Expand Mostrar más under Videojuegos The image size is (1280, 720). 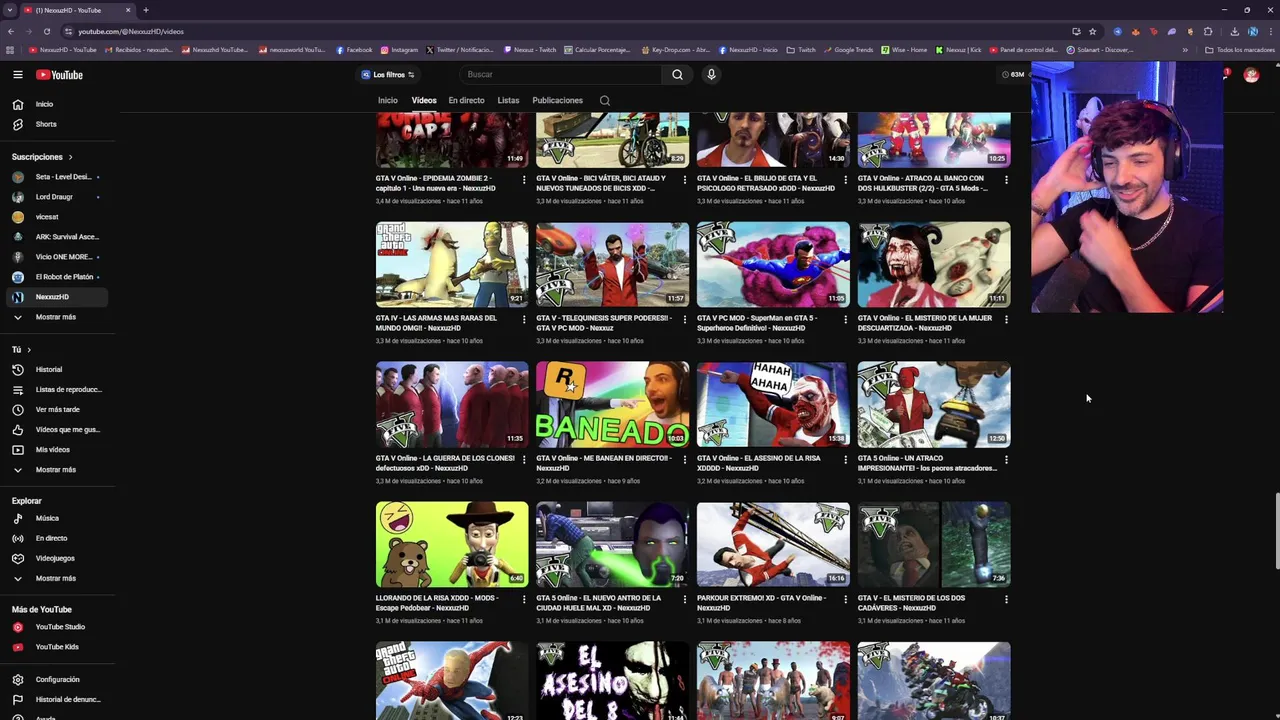[x=54, y=578]
